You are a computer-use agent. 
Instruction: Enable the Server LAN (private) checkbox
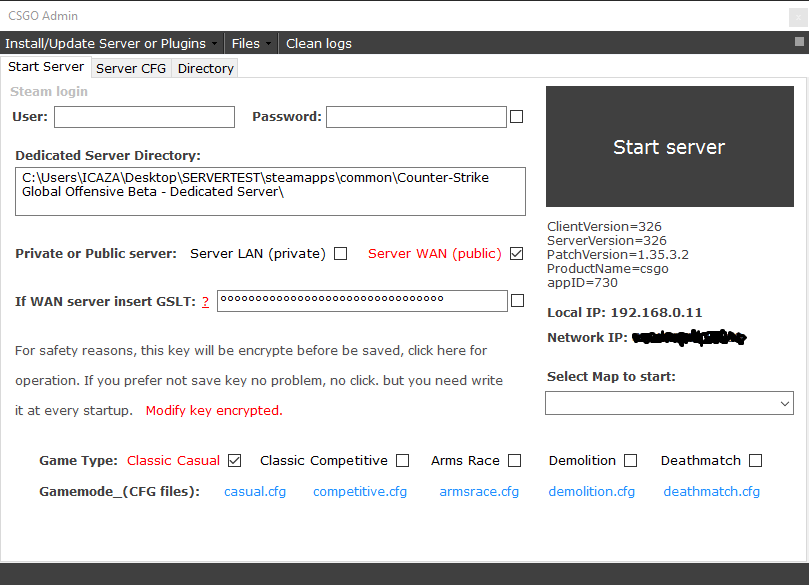tap(341, 254)
